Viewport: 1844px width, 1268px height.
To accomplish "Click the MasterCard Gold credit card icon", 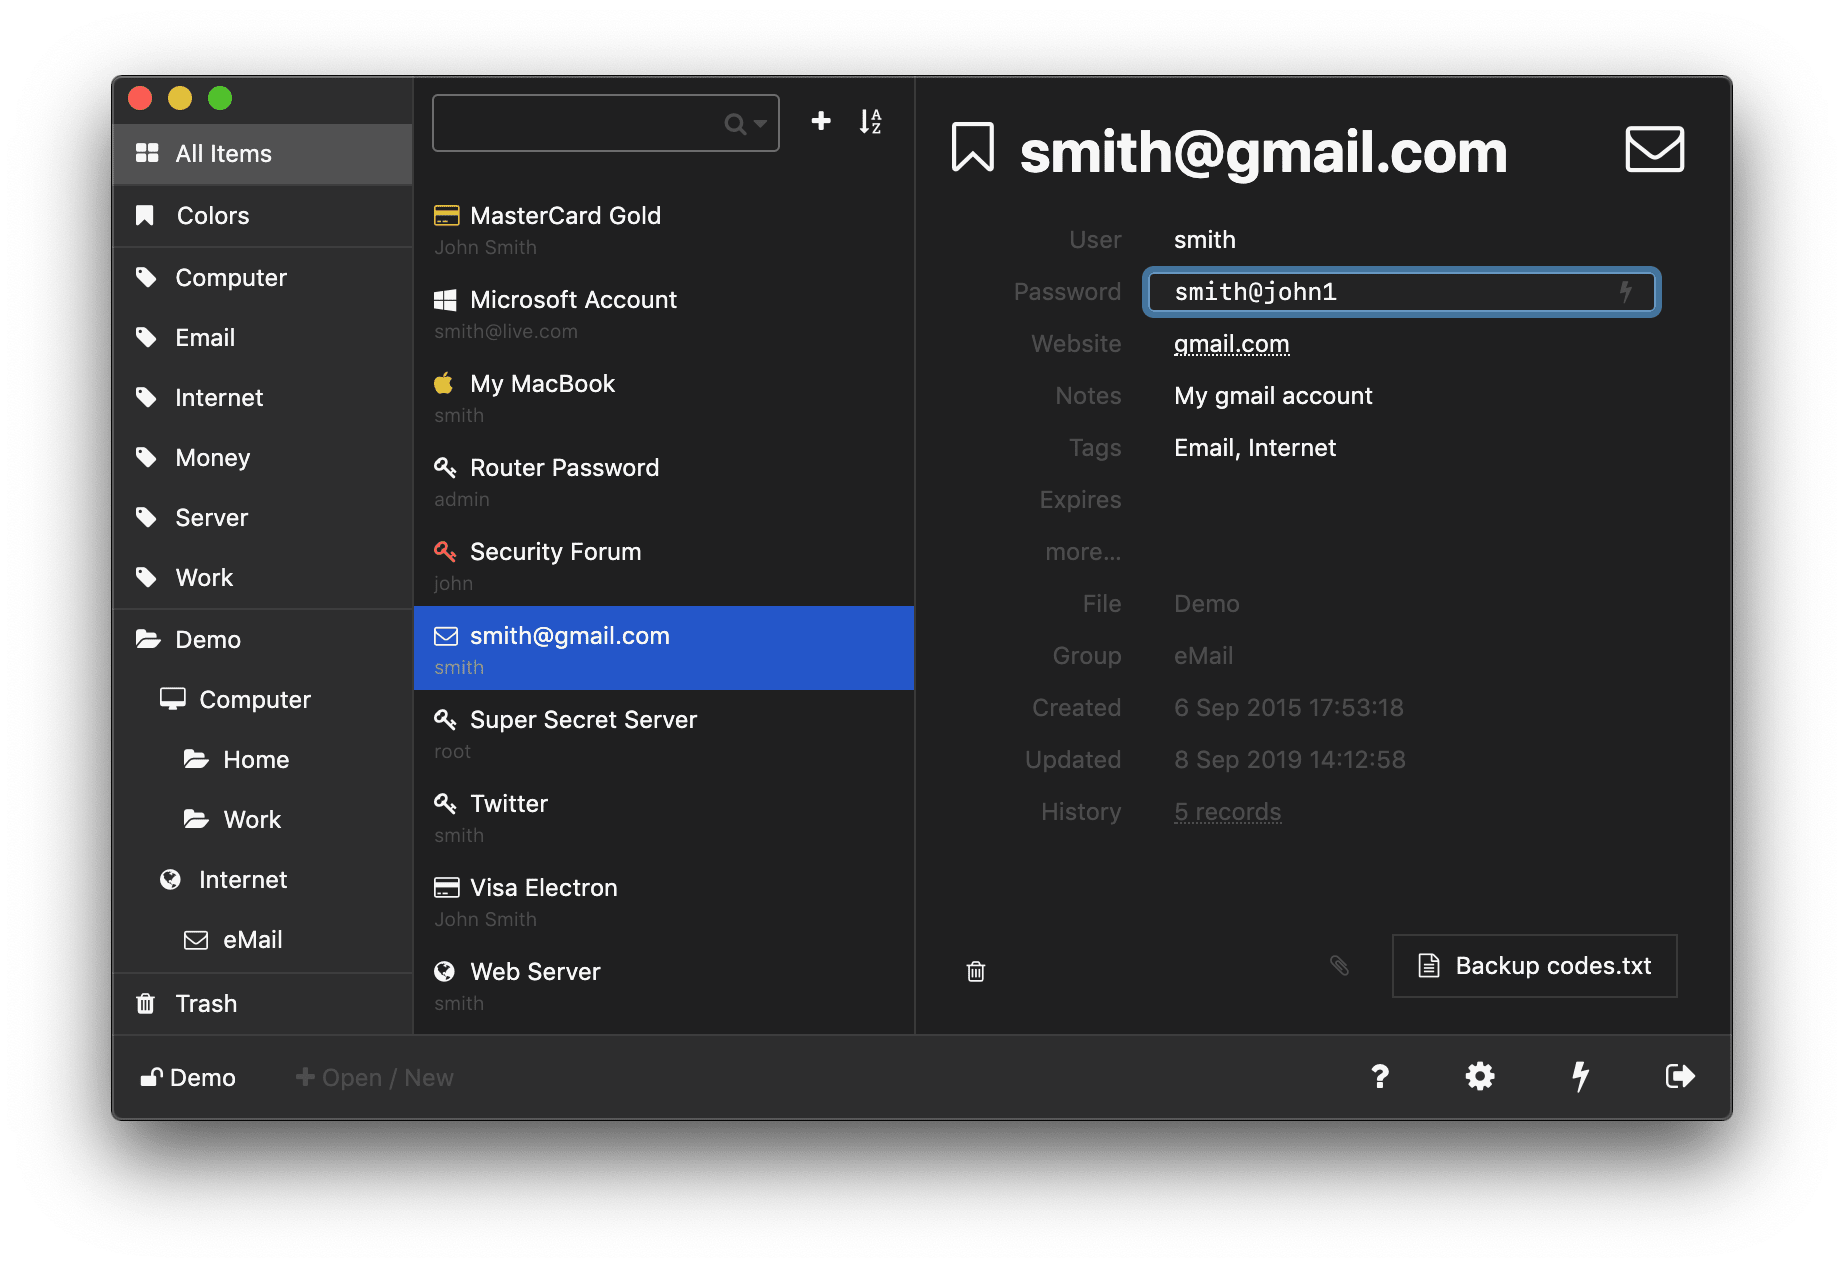I will pos(446,216).
